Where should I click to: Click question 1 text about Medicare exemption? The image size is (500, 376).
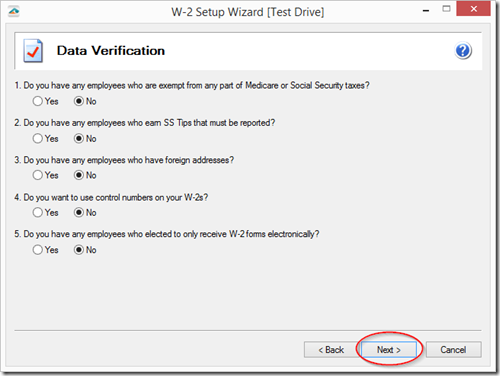point(192,85)
